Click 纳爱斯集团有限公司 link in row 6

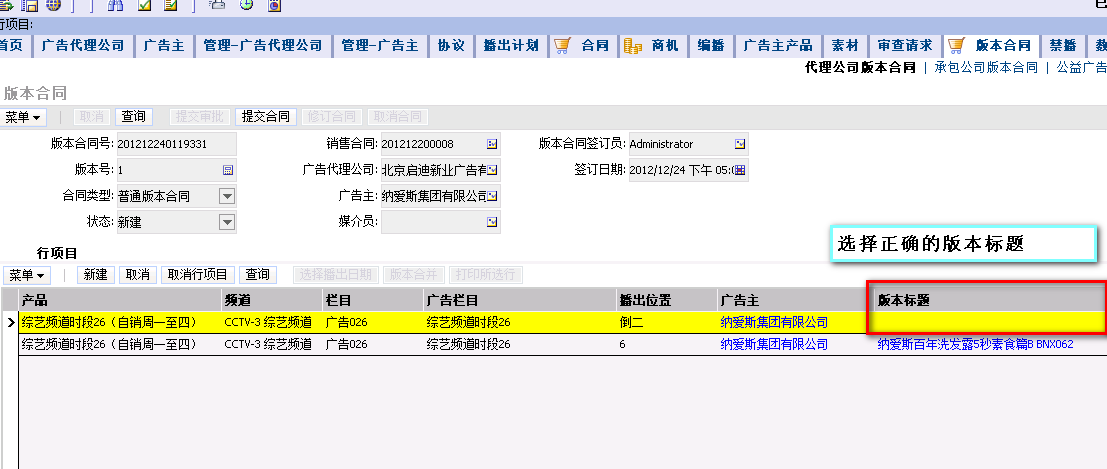[x=774, y=345]
